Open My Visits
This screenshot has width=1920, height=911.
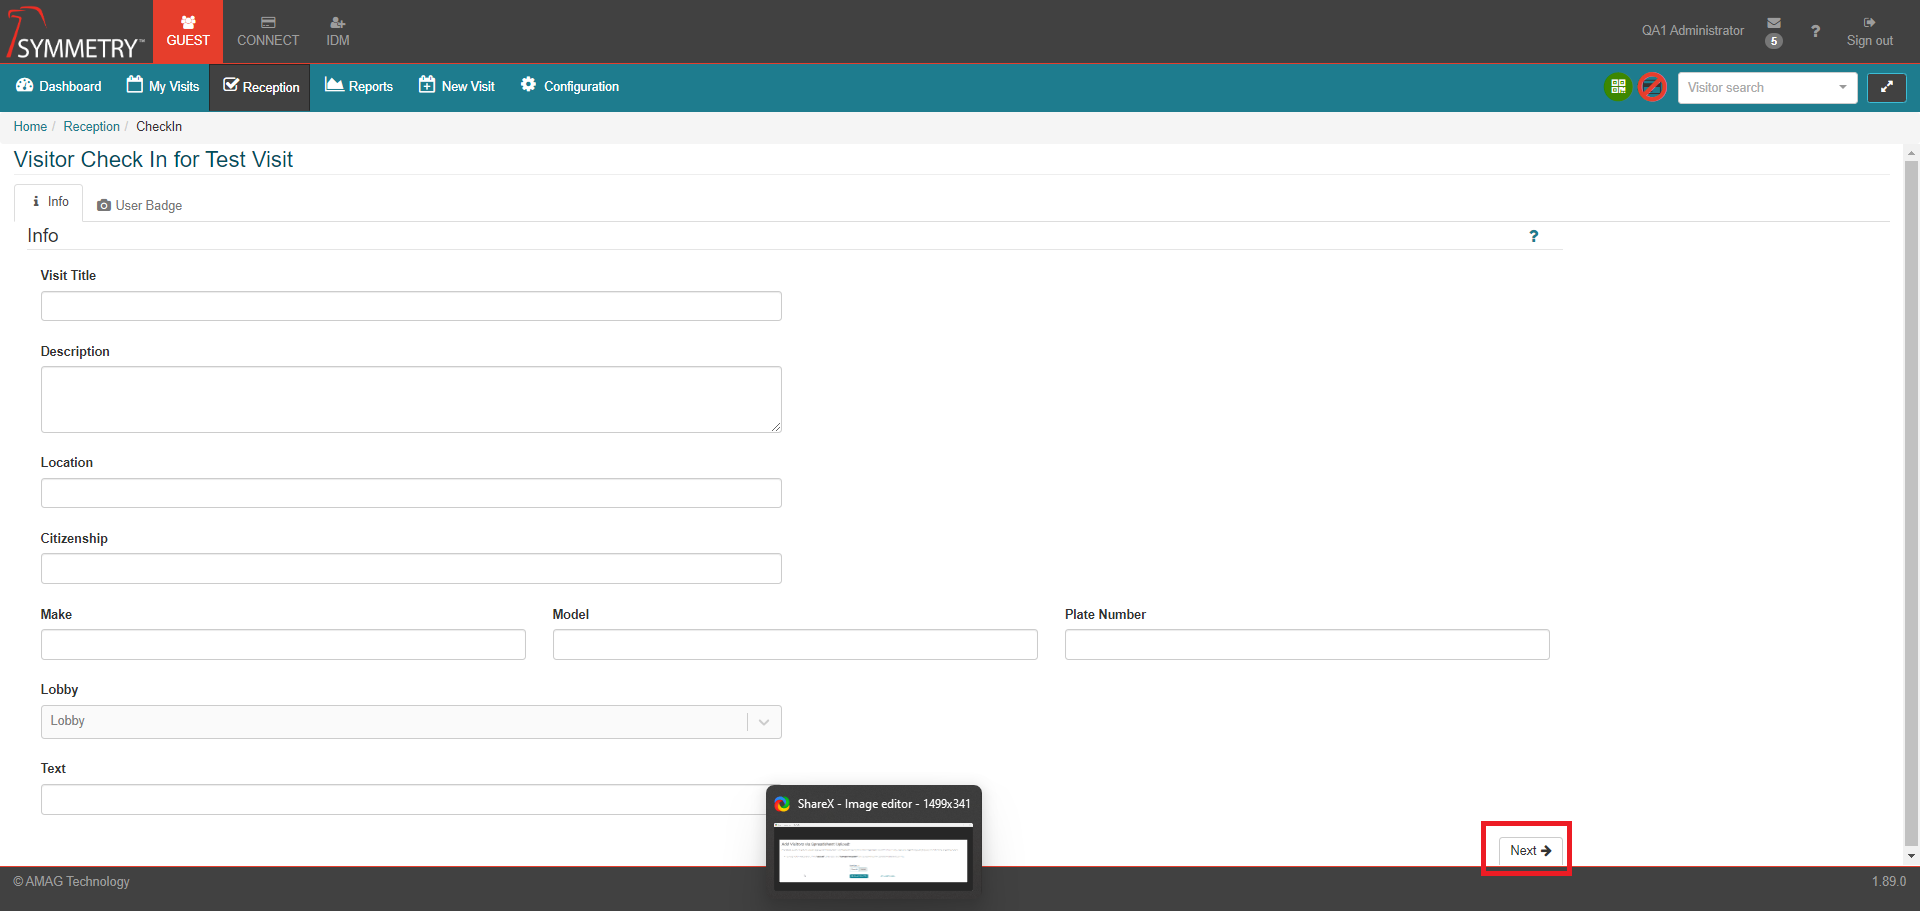point(163,87)
